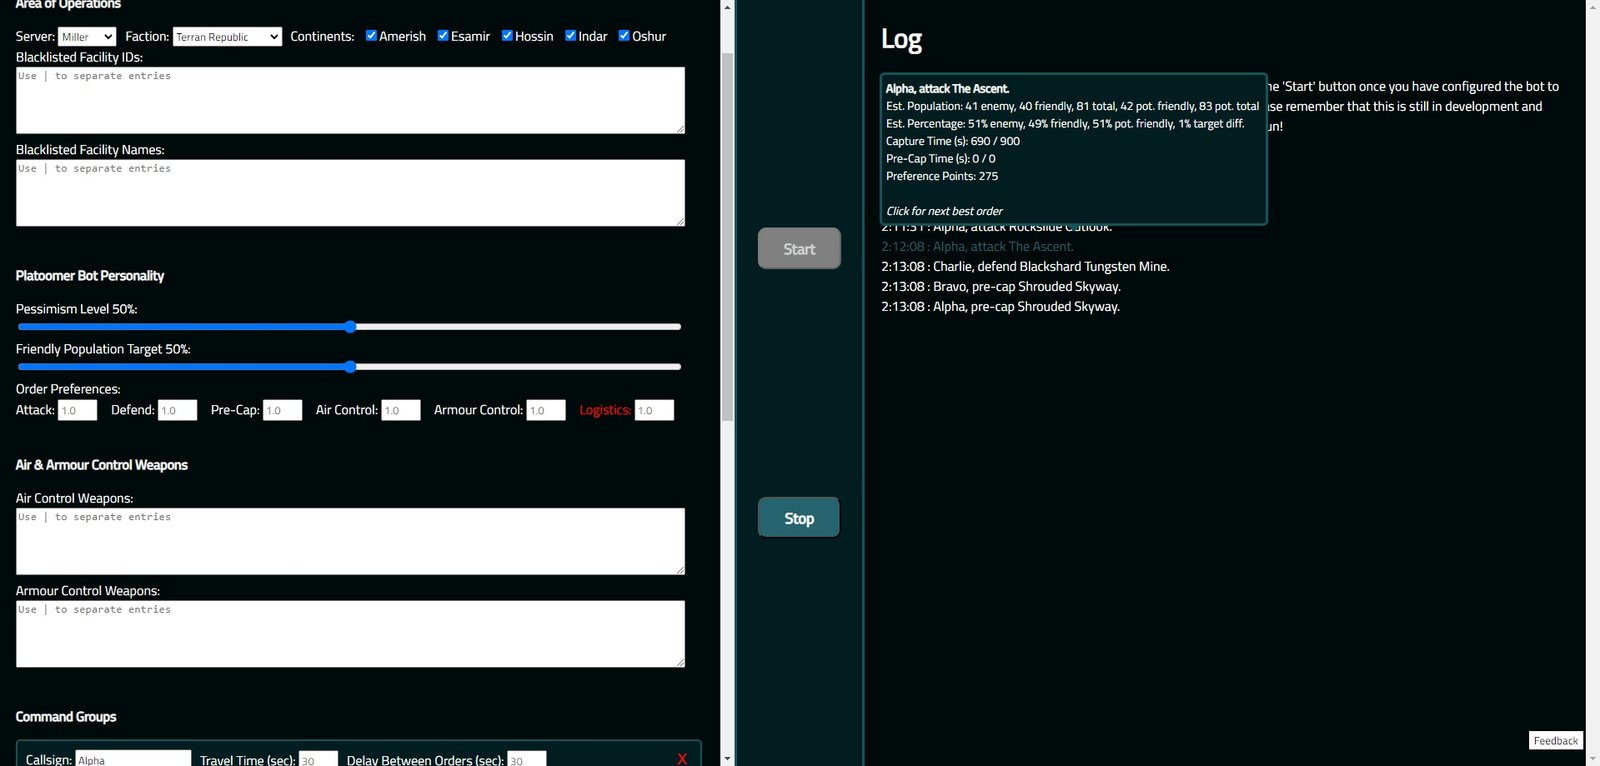
Task: Adjust the Pessimism Level slider handle
Action: (350, 327)
